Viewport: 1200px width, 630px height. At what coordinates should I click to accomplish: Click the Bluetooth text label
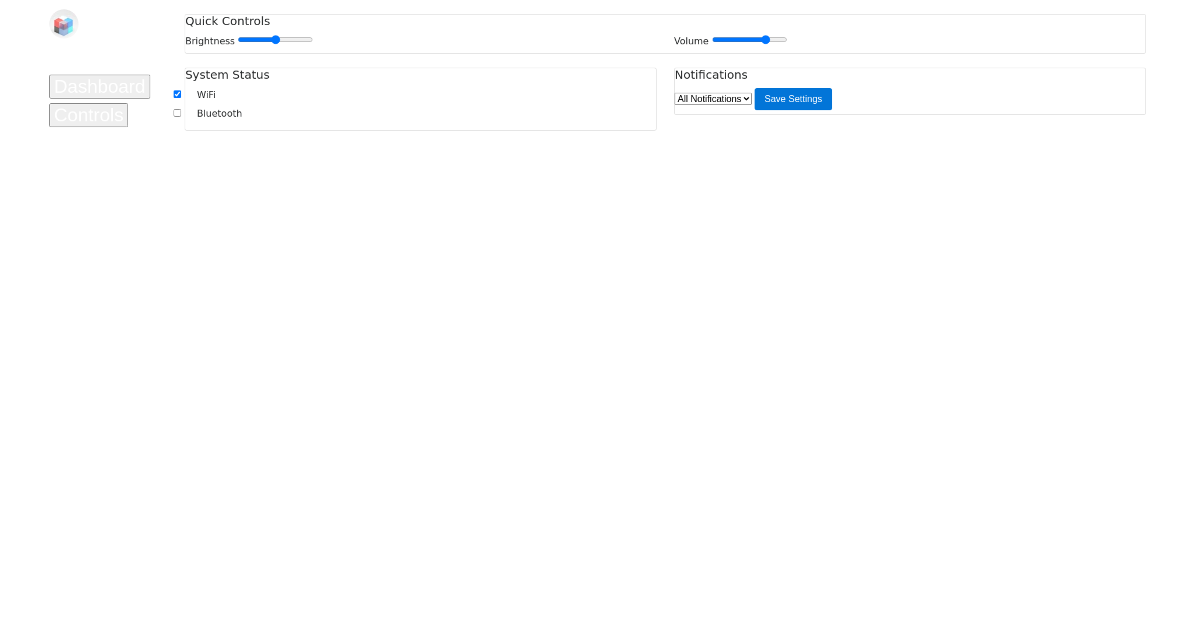click(x=219, y=114)
